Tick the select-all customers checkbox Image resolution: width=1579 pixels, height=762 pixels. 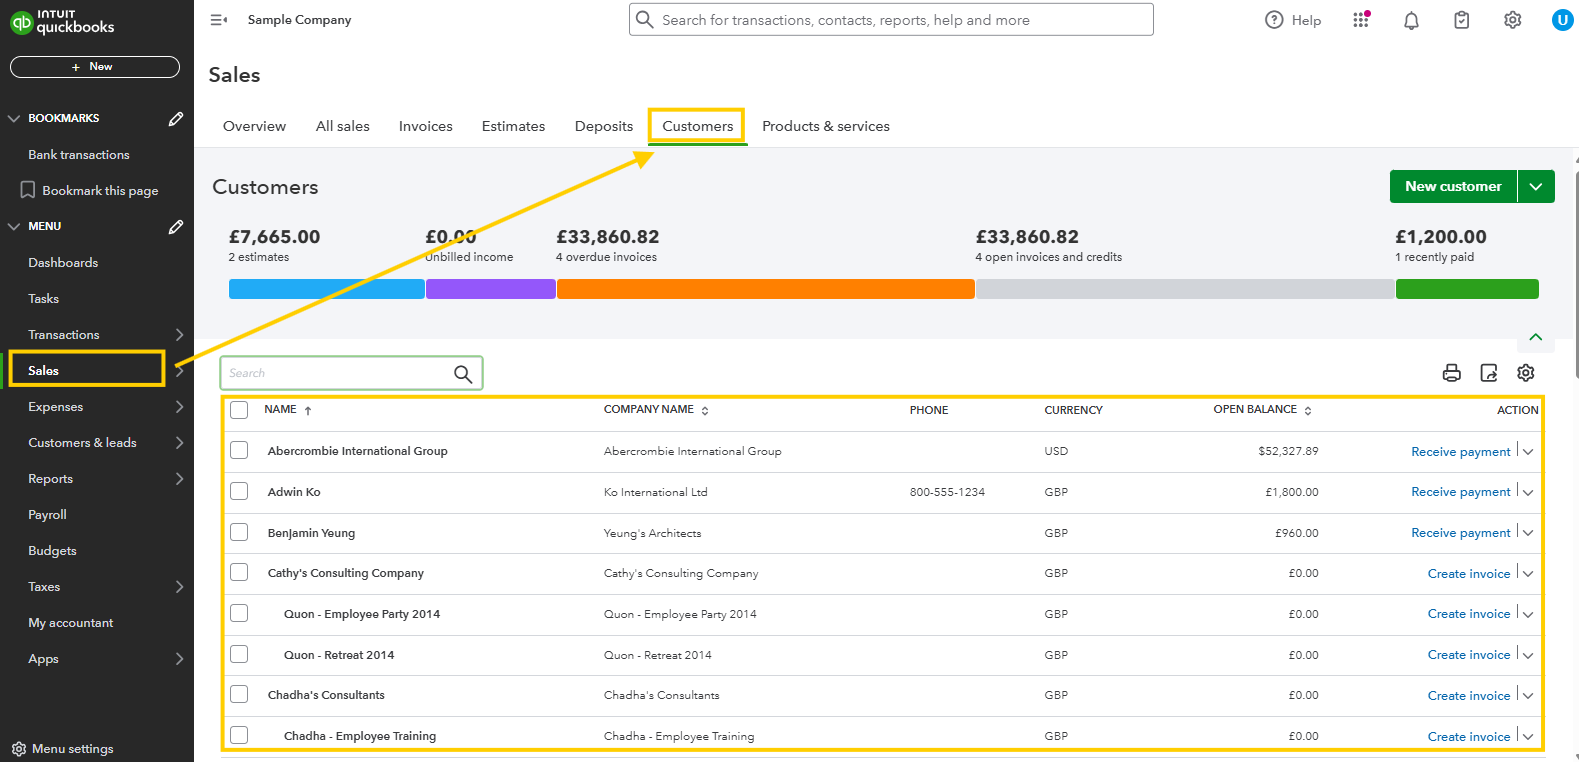239,410
